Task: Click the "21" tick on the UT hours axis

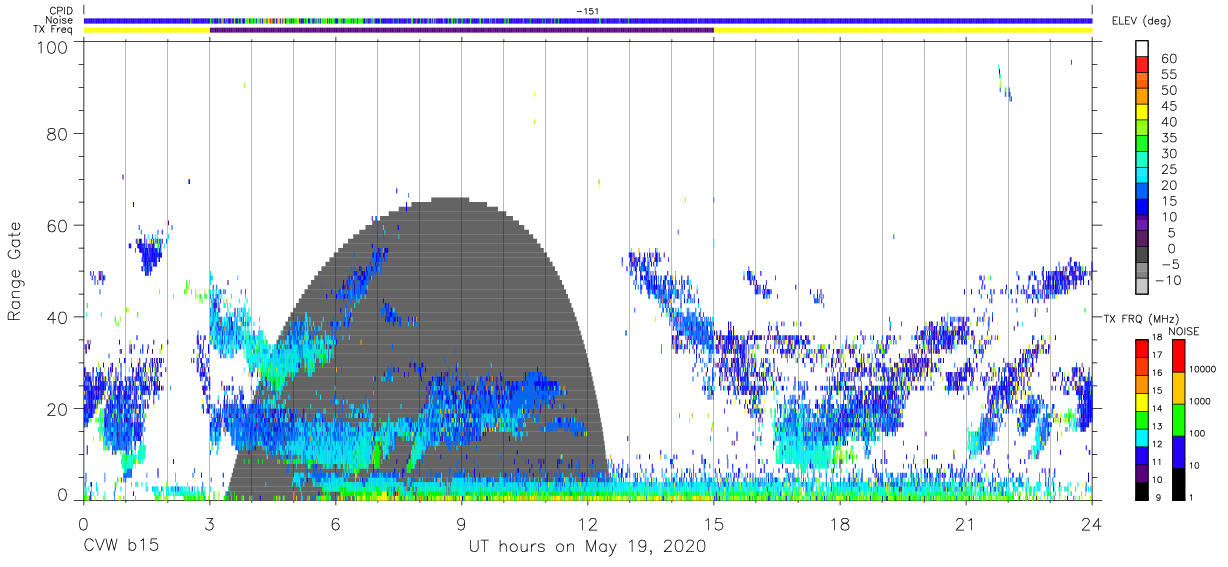Action: click(x=966, y=525)
